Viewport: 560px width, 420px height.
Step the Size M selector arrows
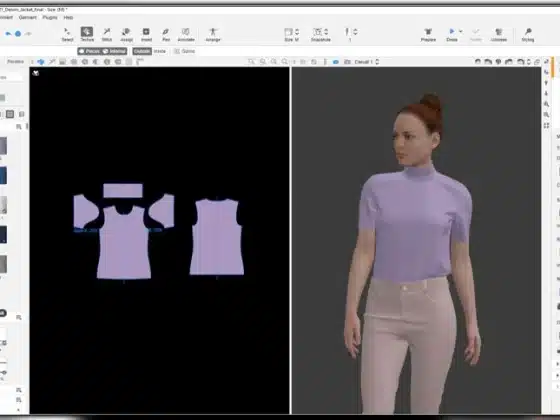(297, 32)
